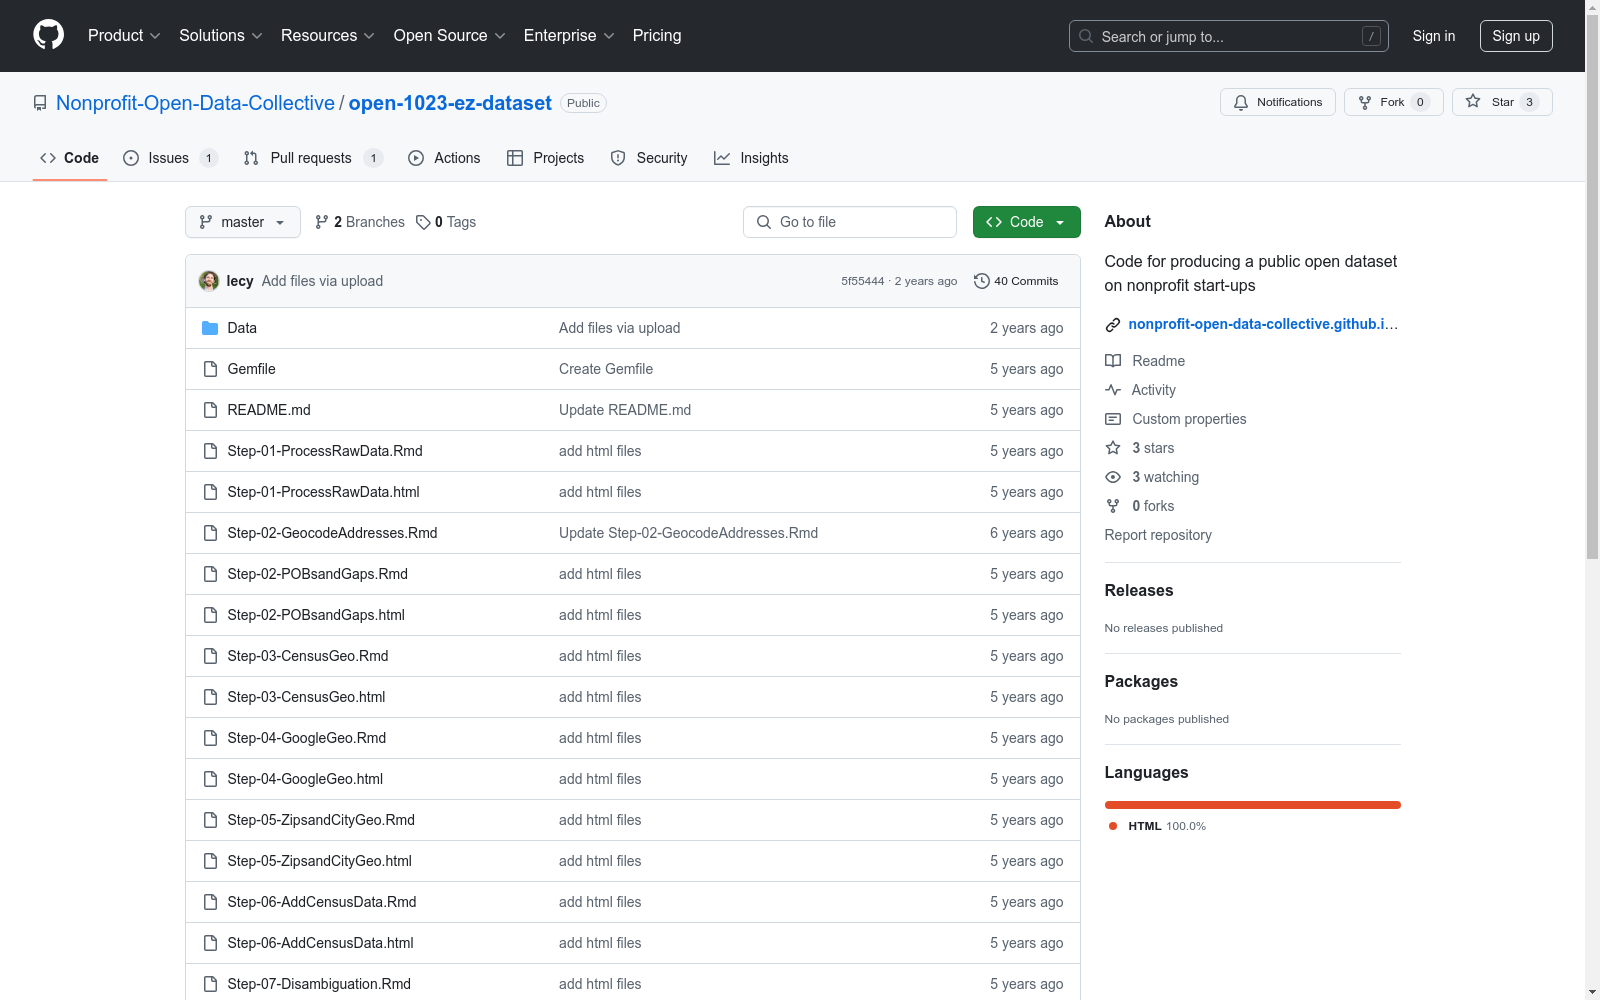The image size is (1600, 1000).
Task: View the 3 stars list
Action: [1140, 448]
